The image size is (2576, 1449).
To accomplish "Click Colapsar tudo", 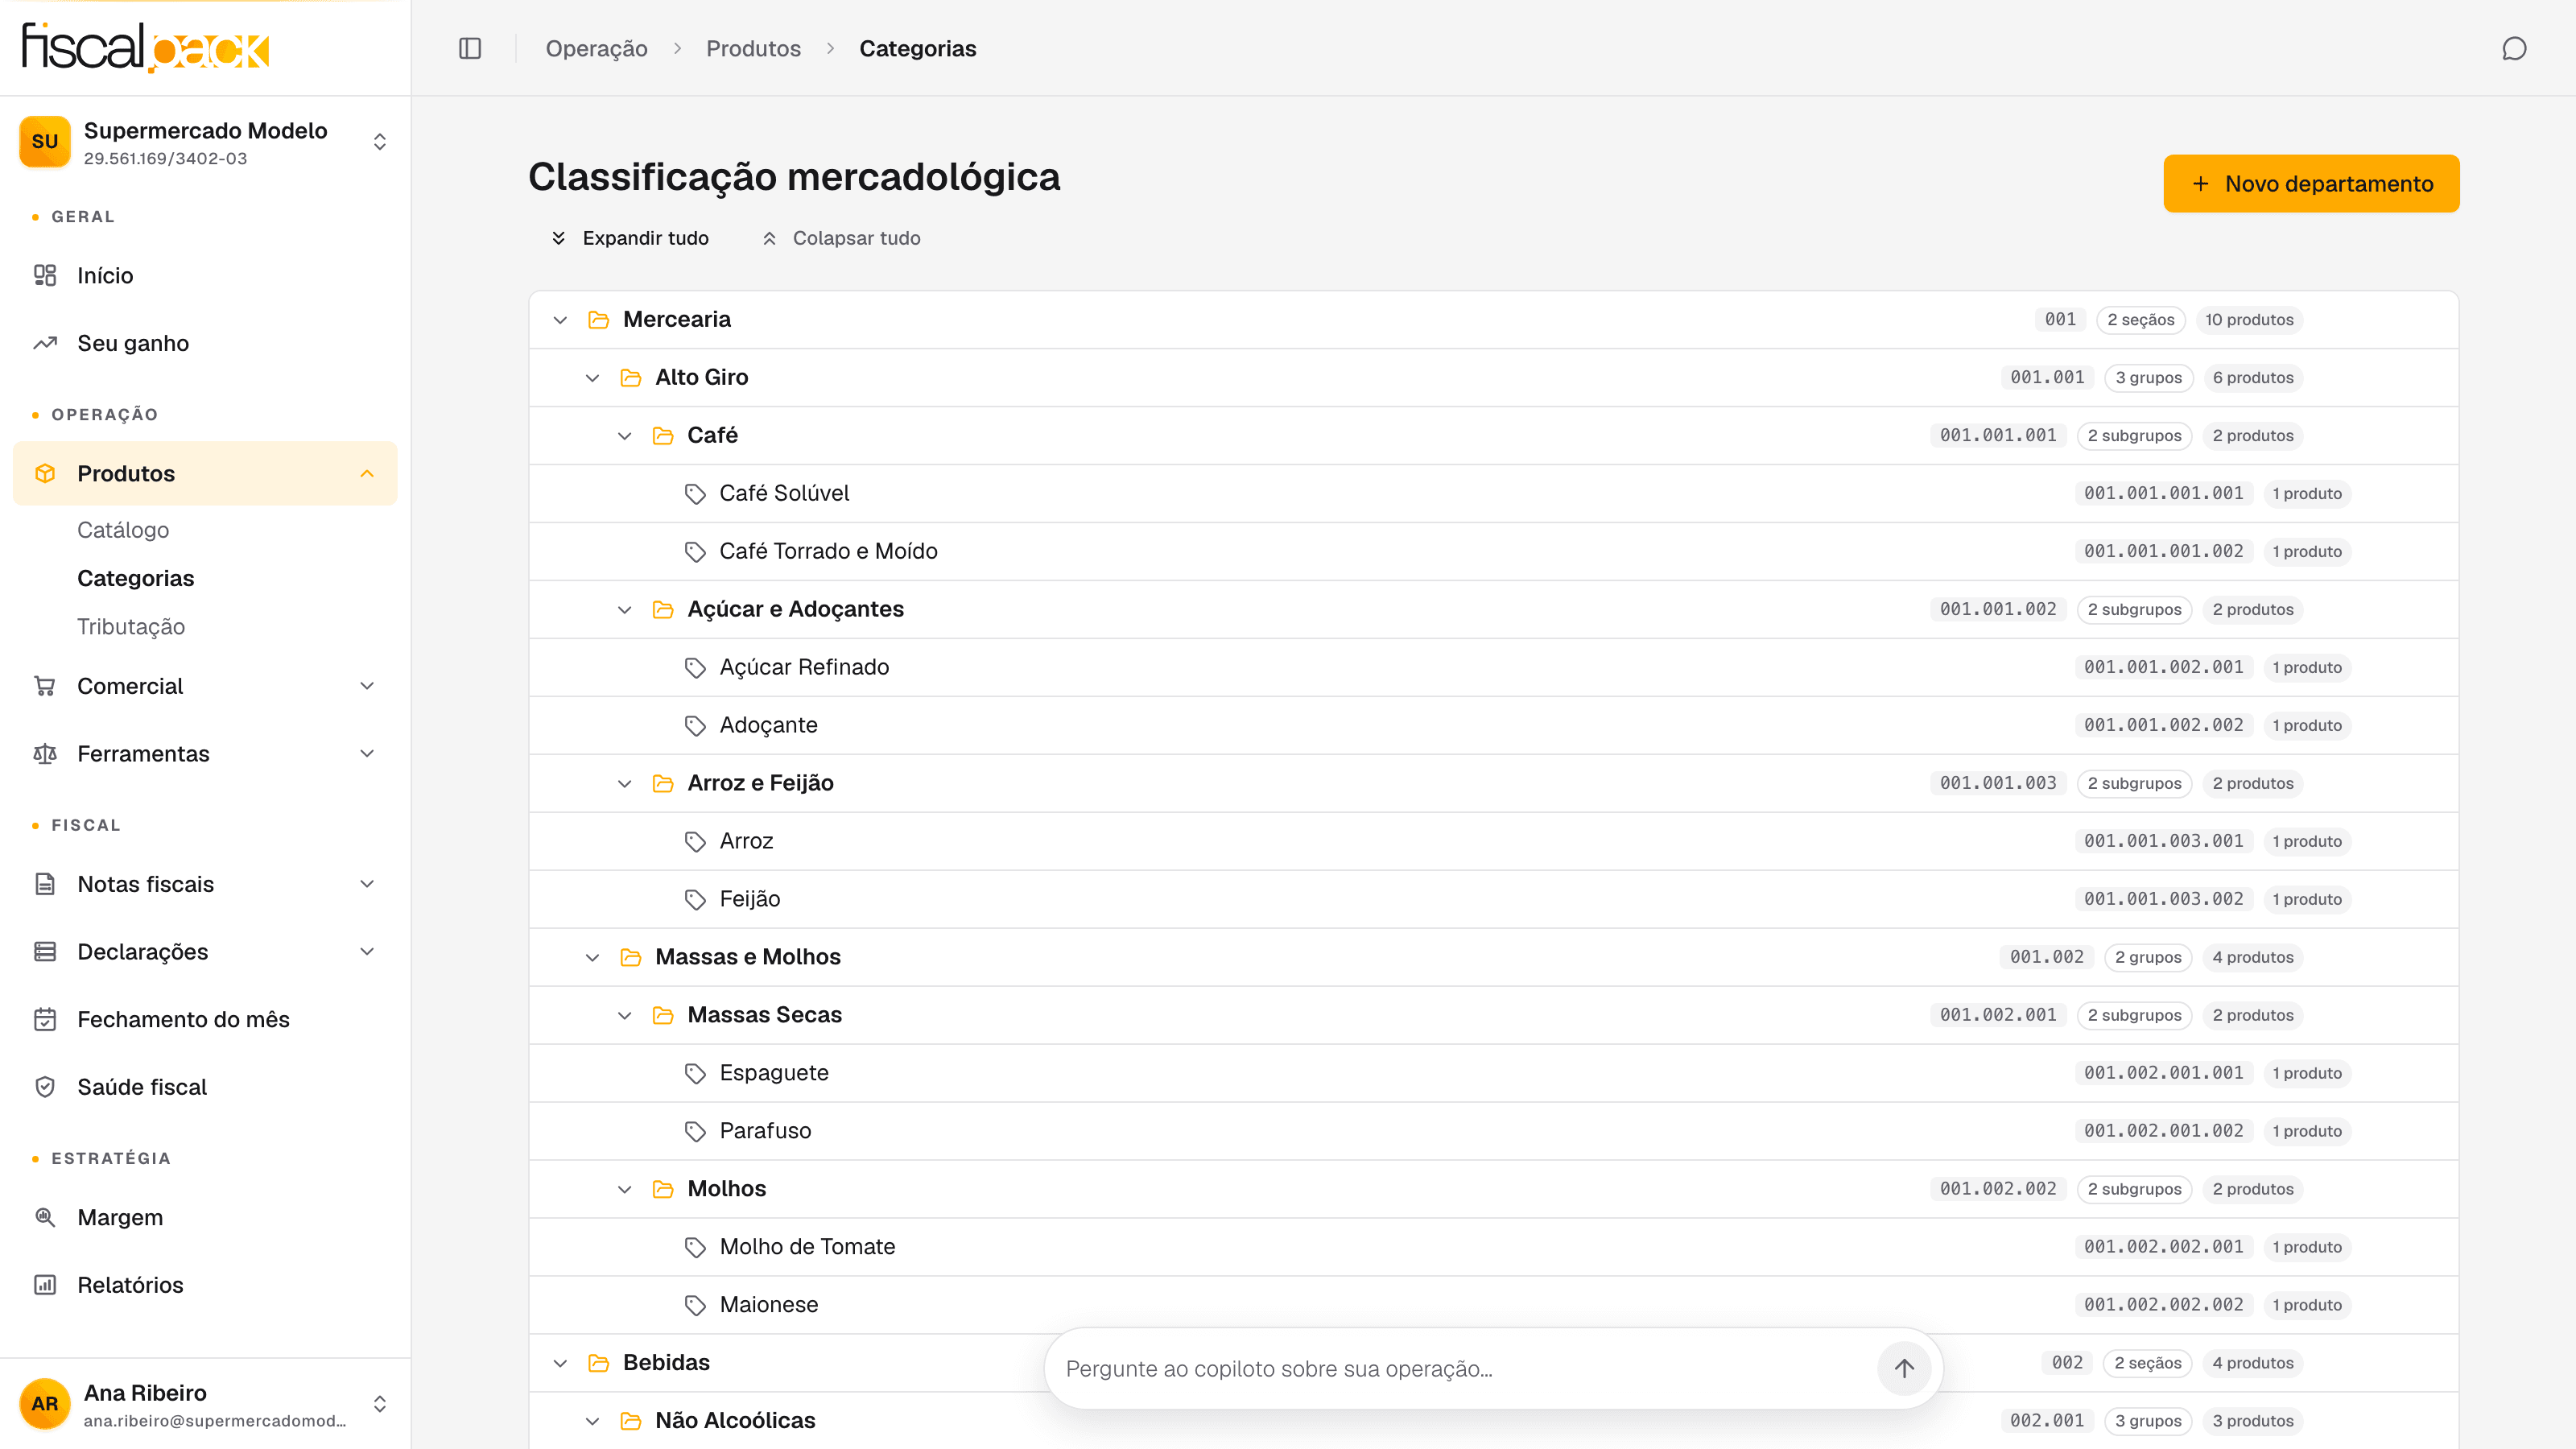I will 841,238.
